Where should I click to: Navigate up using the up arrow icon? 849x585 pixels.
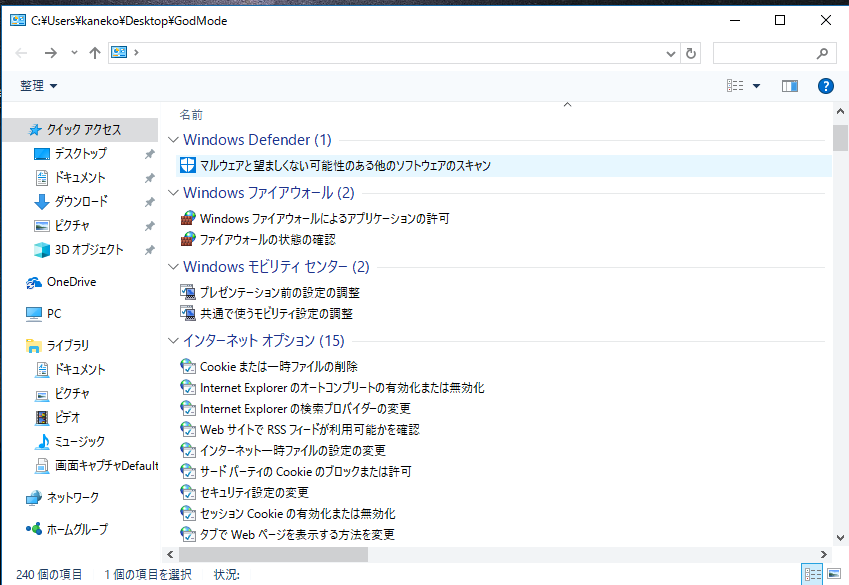95,53
